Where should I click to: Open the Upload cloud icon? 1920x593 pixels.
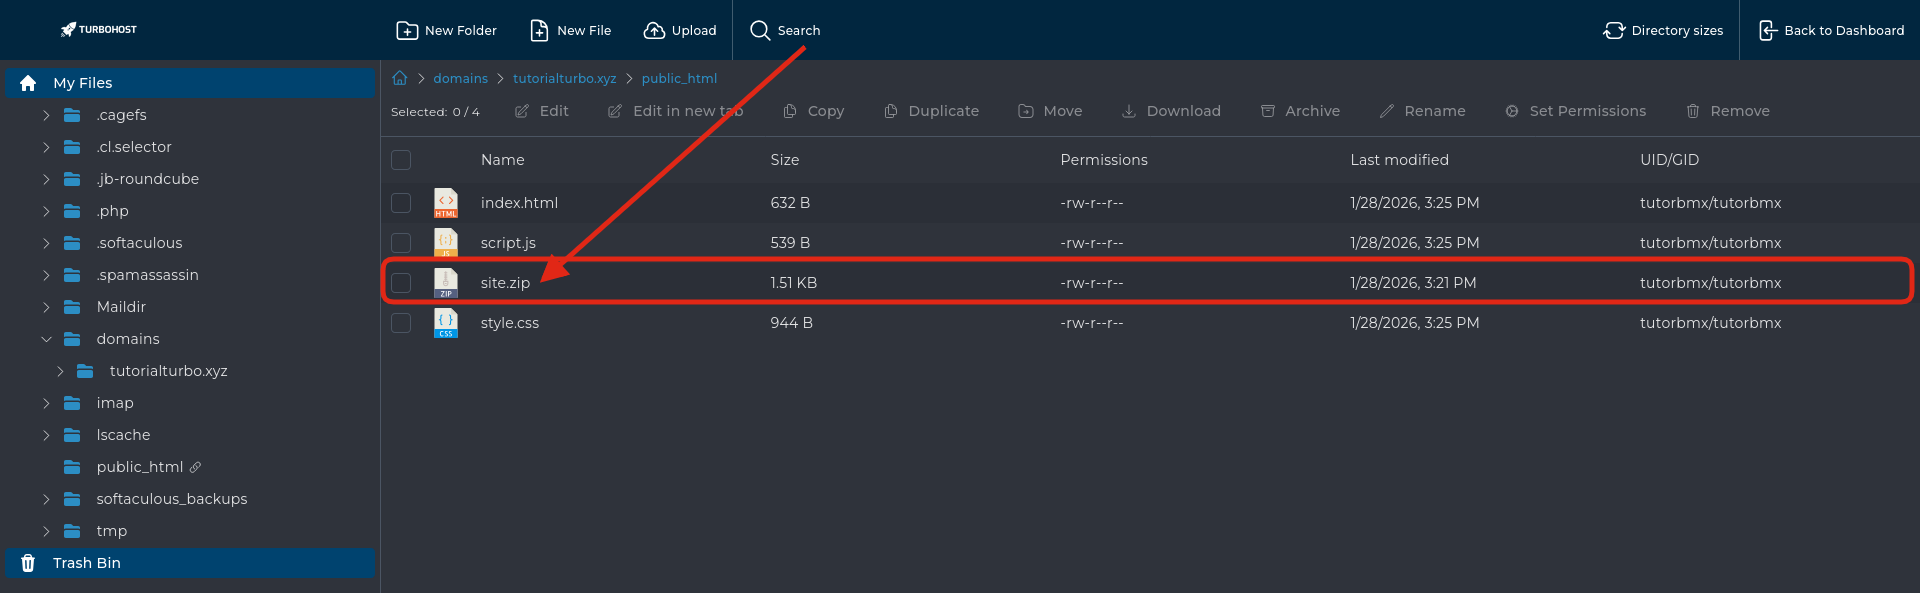[x=654, y=30]
